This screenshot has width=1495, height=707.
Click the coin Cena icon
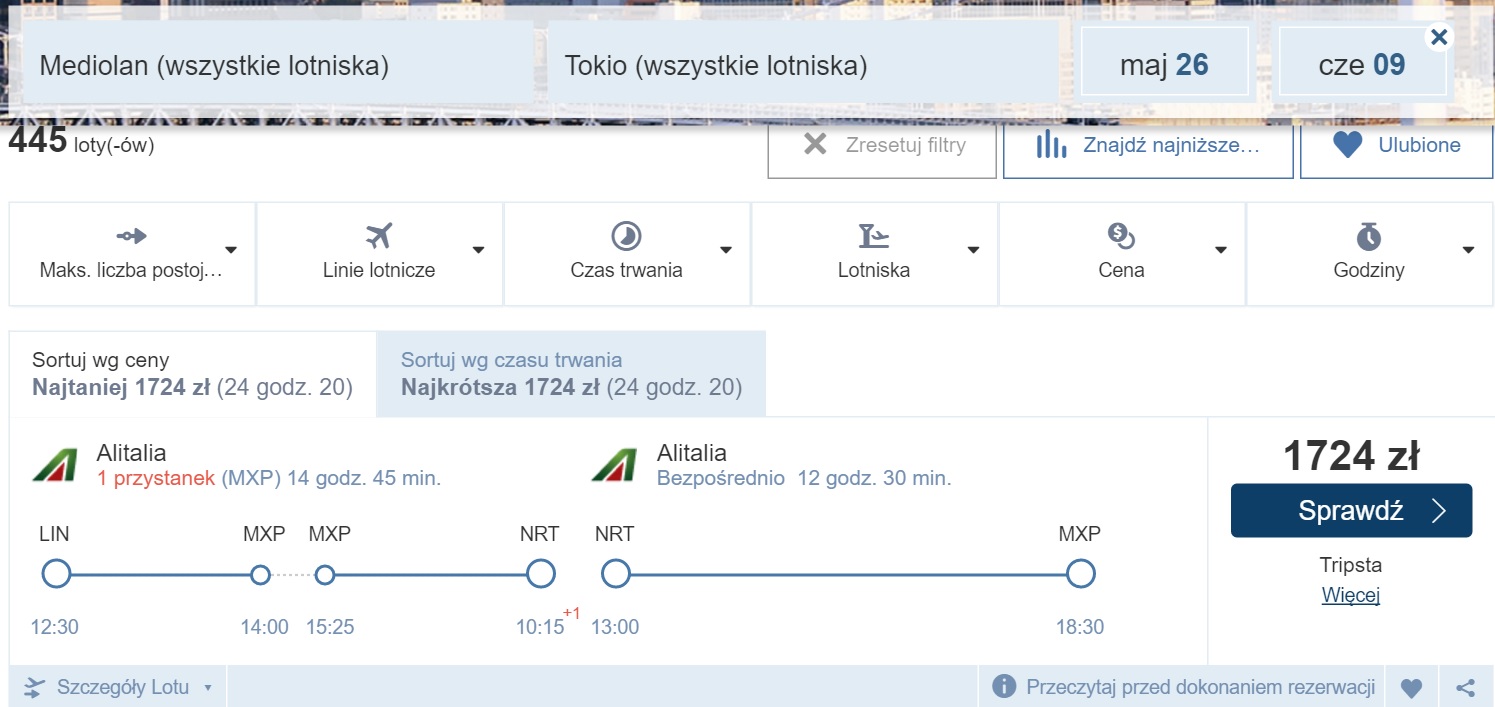pos(1121,236)
